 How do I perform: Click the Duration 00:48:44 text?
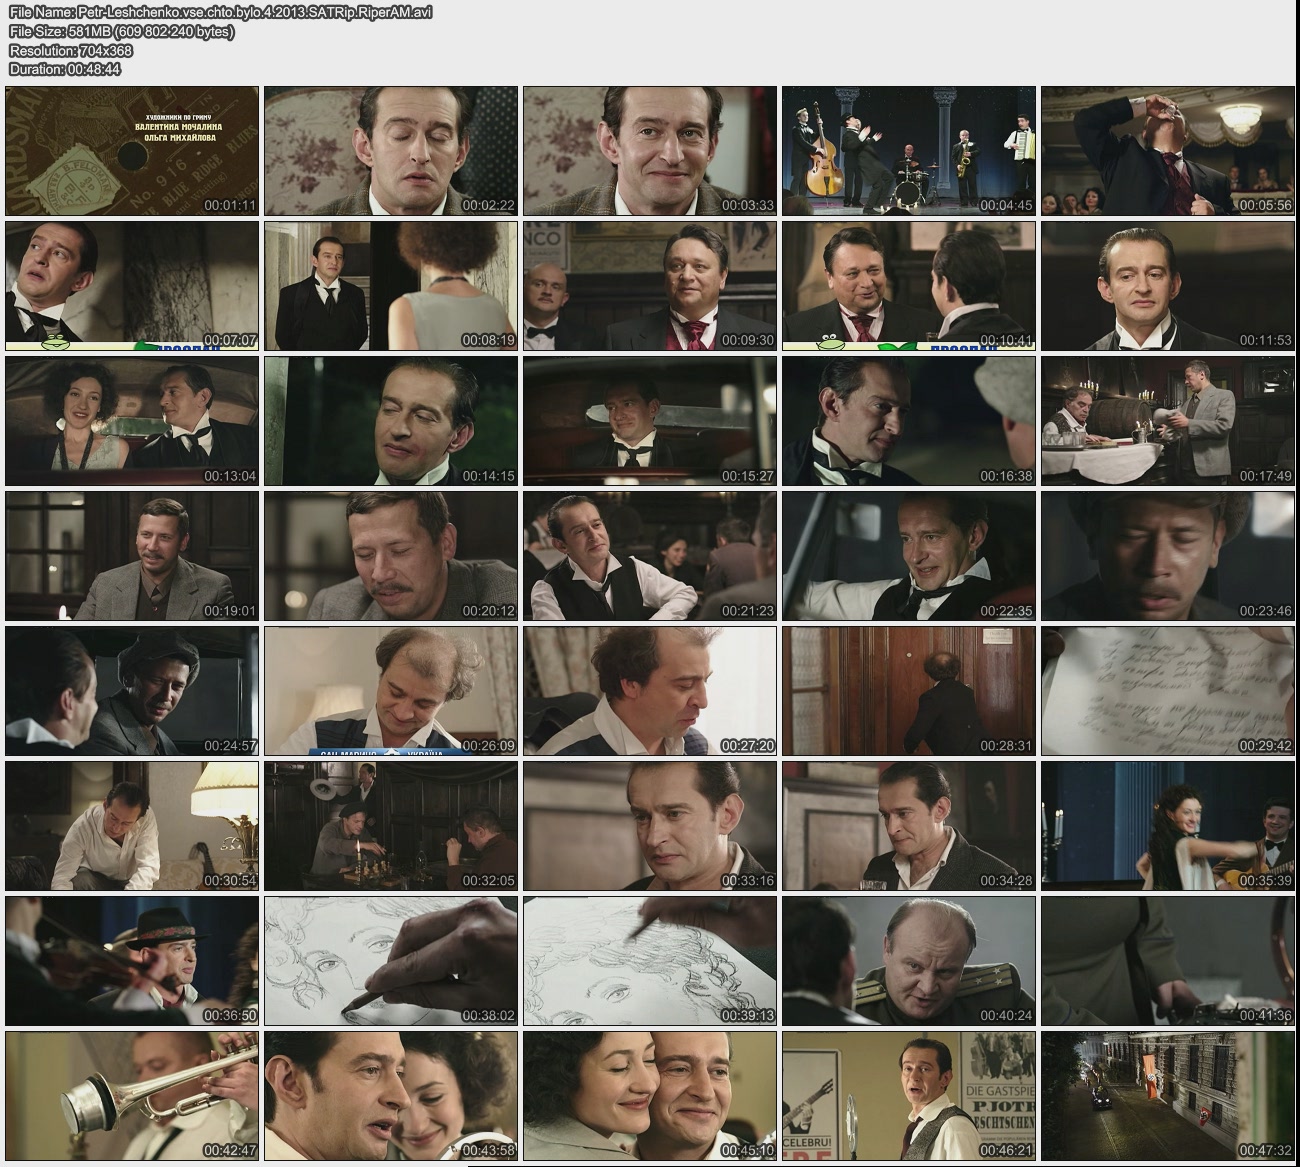point(65,69)
